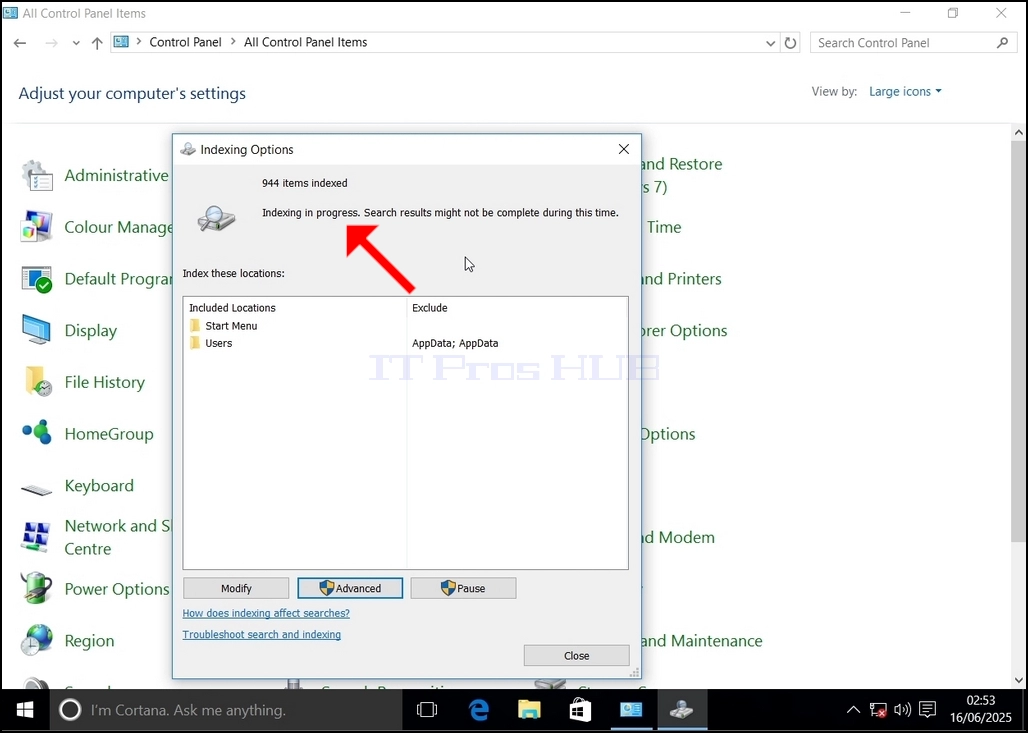Click the search magnifier in Control Panel search

[x=1002, y=43]
